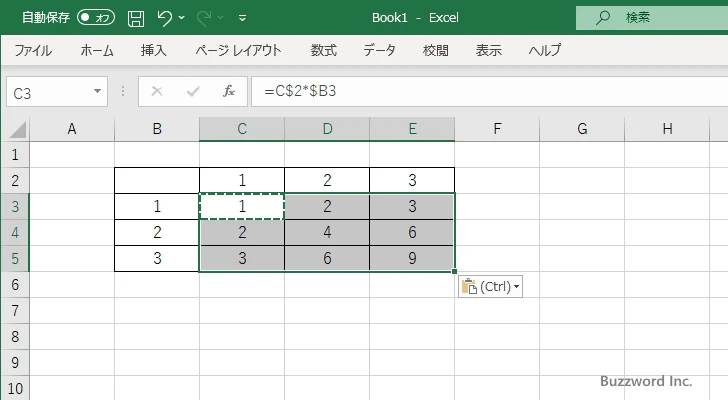Click the search magnifier icon
Viewport: 728px width, 400px height.
[603, 18]
